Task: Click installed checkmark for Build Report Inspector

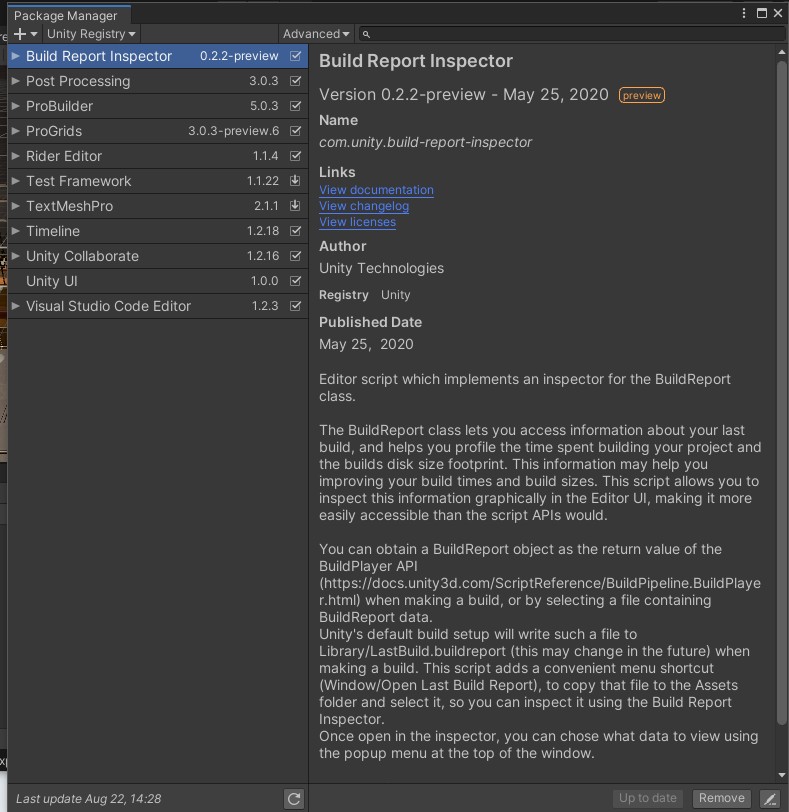Action: (x=295, y=56)
